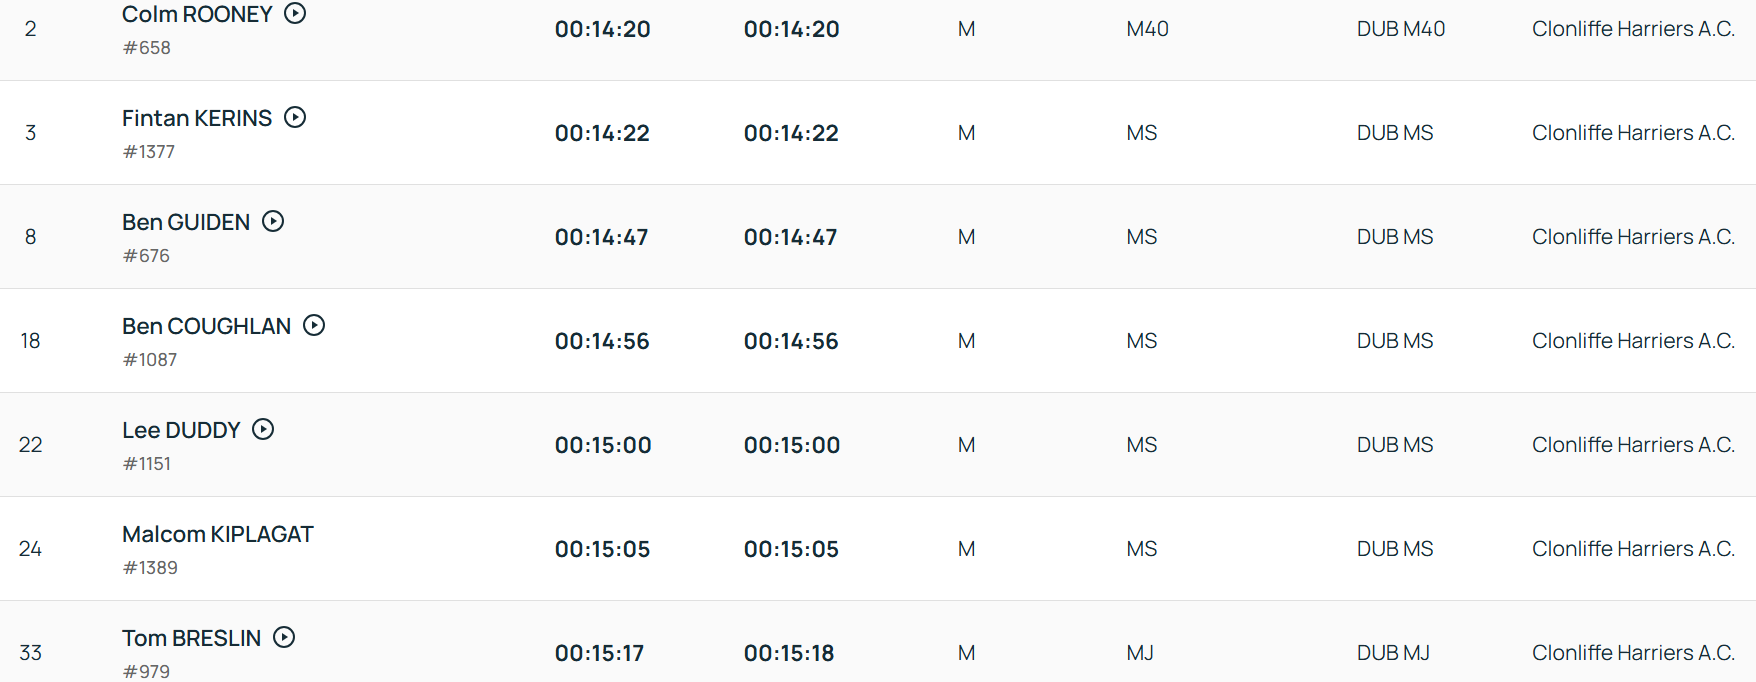The height and width of the screenshot is (682, 1756).
Task: Click DUB MJ category for Tom Breslin
Action: pos(1393,653)
